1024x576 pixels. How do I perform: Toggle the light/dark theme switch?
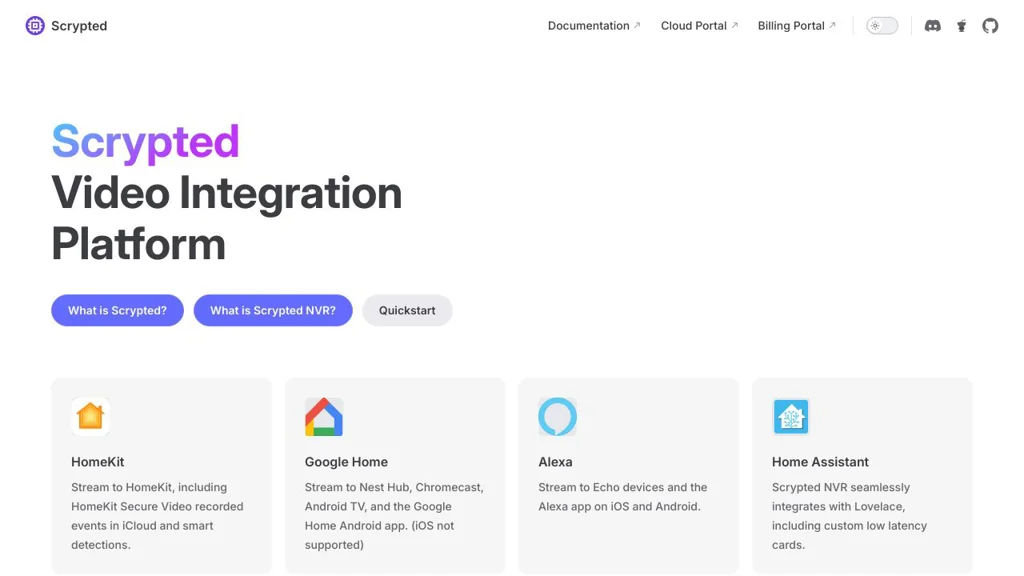click(882, 25)
